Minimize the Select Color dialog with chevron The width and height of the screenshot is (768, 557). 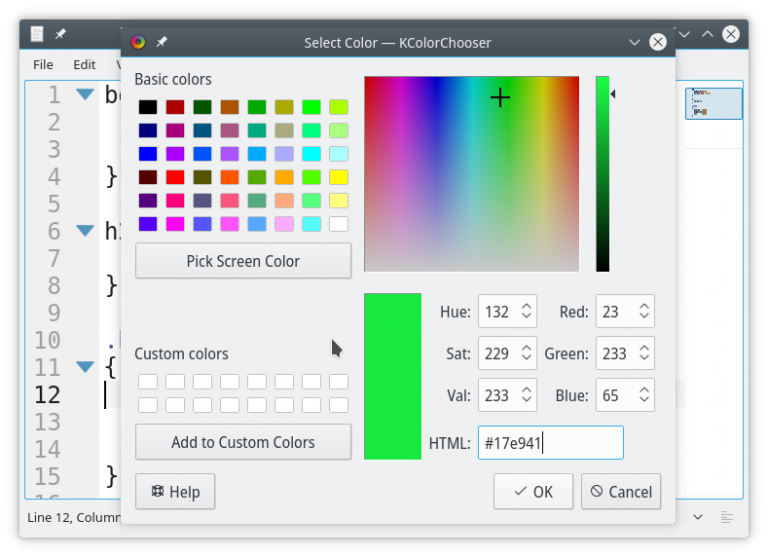[x=634, y=42]
